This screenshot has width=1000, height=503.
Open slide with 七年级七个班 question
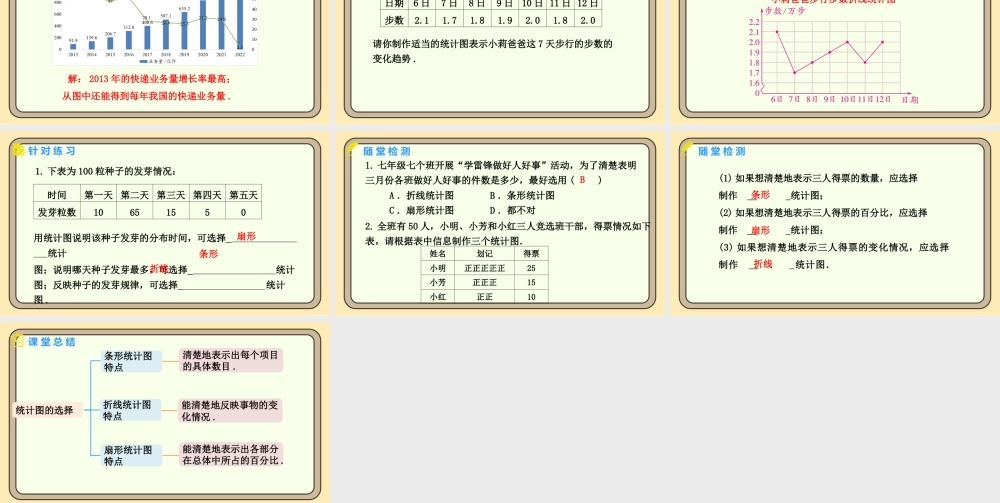coord(499,223)
